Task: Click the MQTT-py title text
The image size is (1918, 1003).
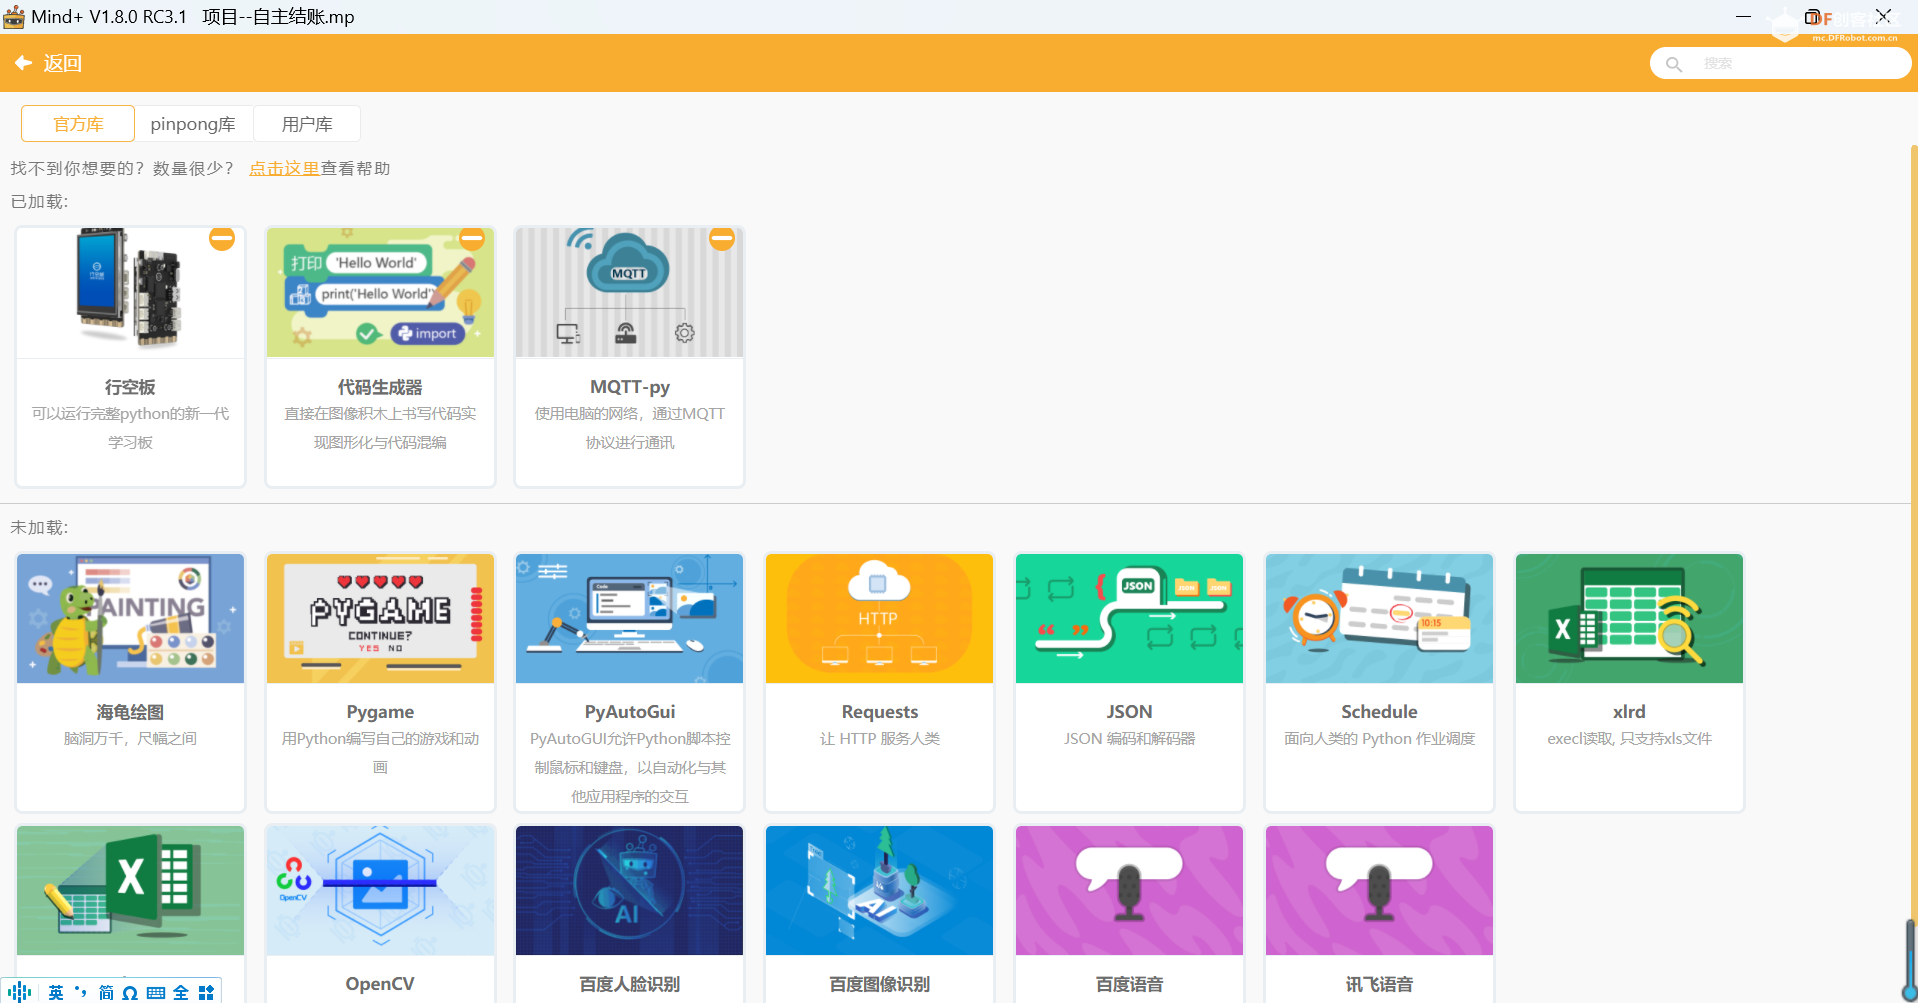Action: (630, 387)
